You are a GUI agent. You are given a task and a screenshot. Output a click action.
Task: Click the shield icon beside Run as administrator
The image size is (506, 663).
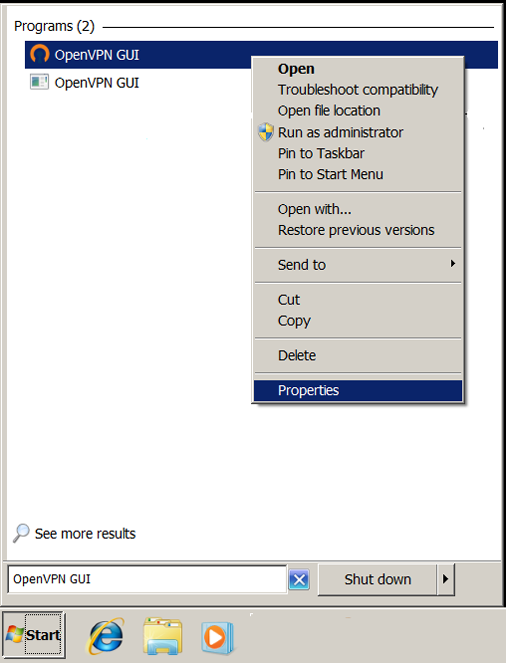(x=266, y=132)
